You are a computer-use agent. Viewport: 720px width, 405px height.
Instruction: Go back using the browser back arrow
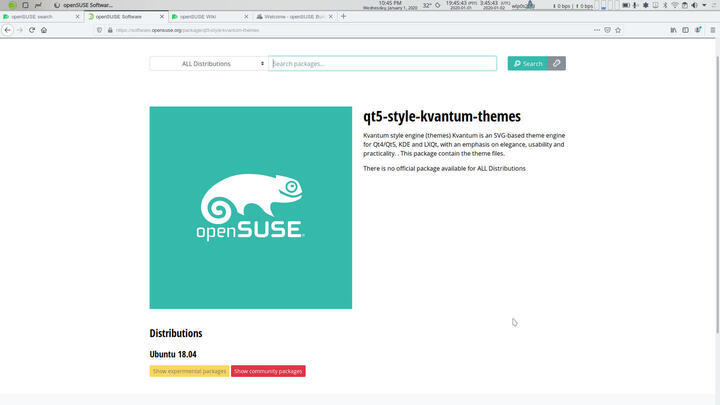tap(8, 30)
